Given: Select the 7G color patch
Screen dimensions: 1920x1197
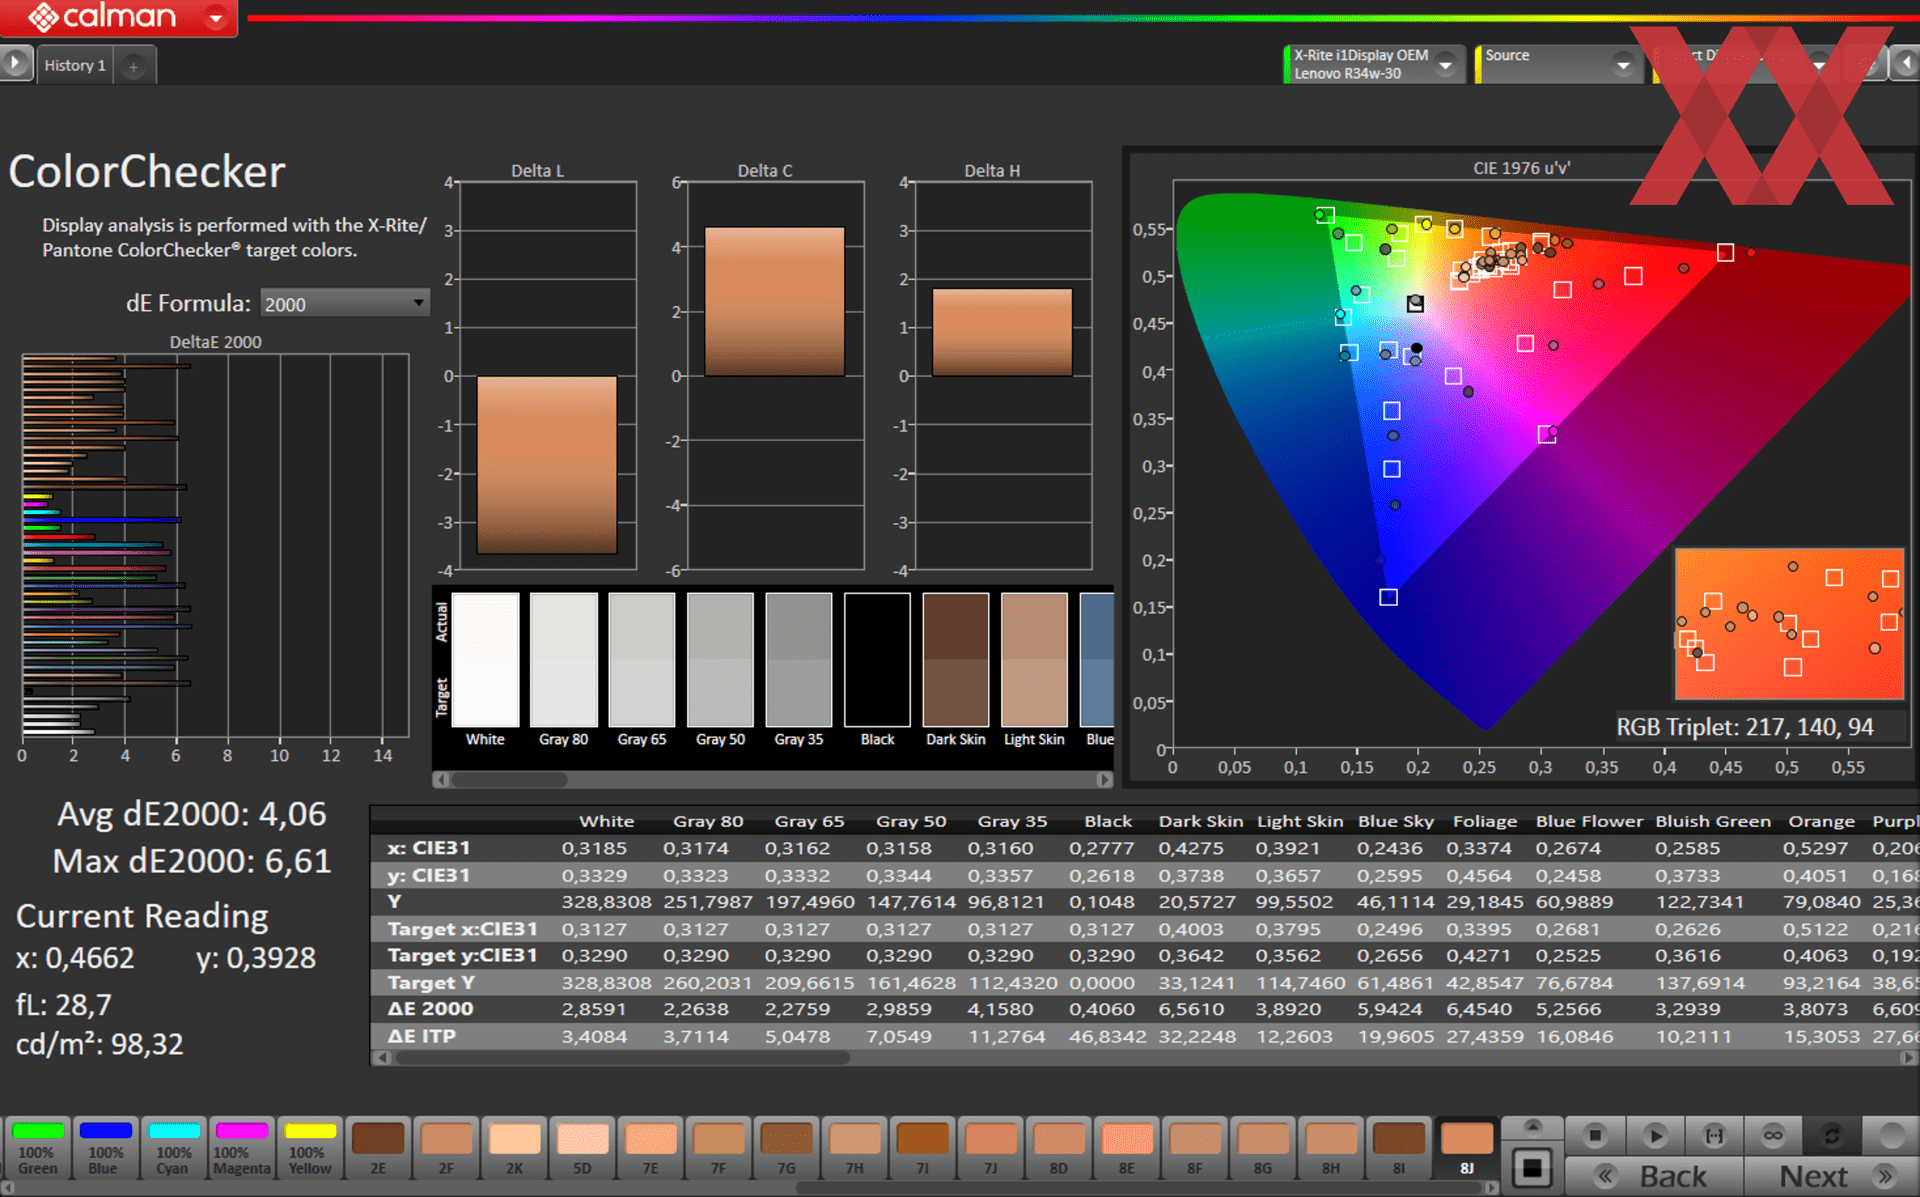Looking at the screenshot, I should [786, 1147].
